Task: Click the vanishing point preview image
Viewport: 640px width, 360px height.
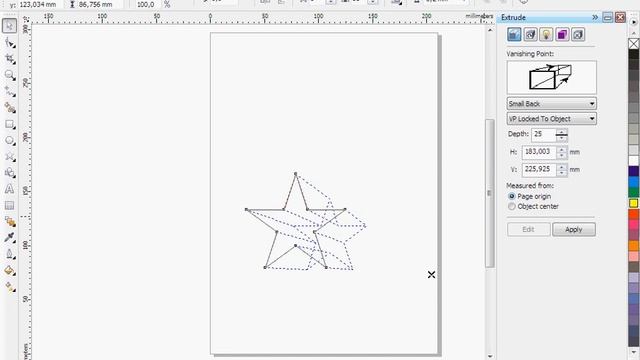Action: [x=551, y=78]
